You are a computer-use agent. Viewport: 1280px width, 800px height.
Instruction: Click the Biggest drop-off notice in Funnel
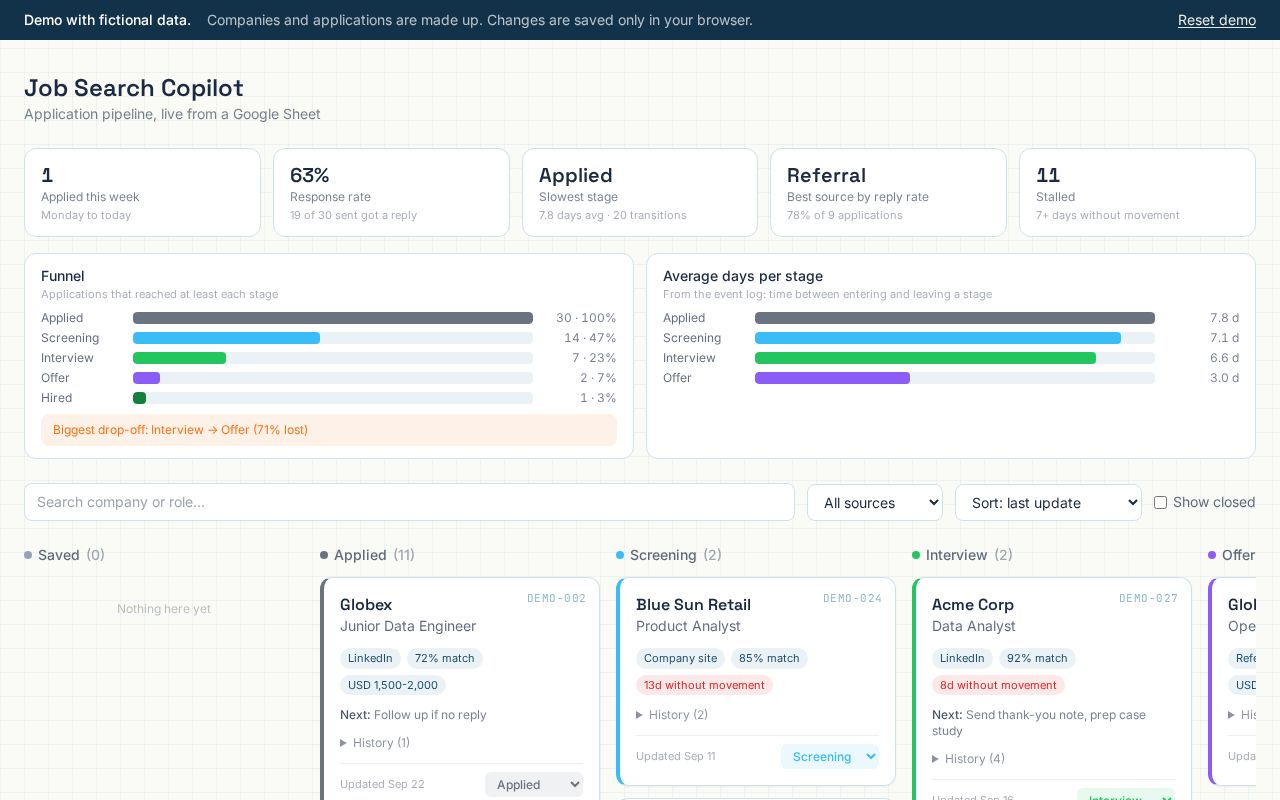click(x=329, y=430)
